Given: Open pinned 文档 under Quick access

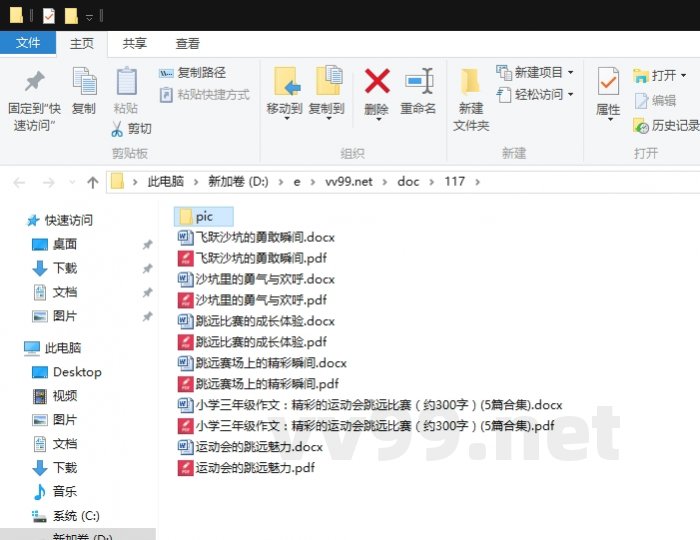Looking at the screenshot, I should (x=54, y=292).
